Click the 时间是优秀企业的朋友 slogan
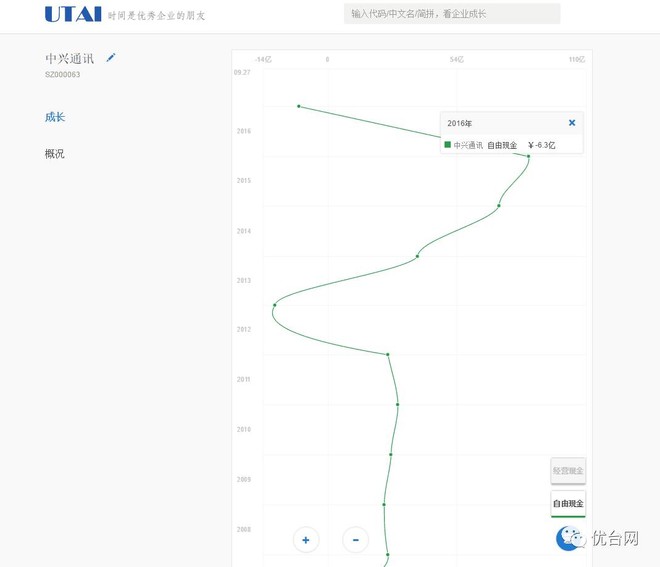The height and width of the screenshot is (567, 660). coord(156,16)
